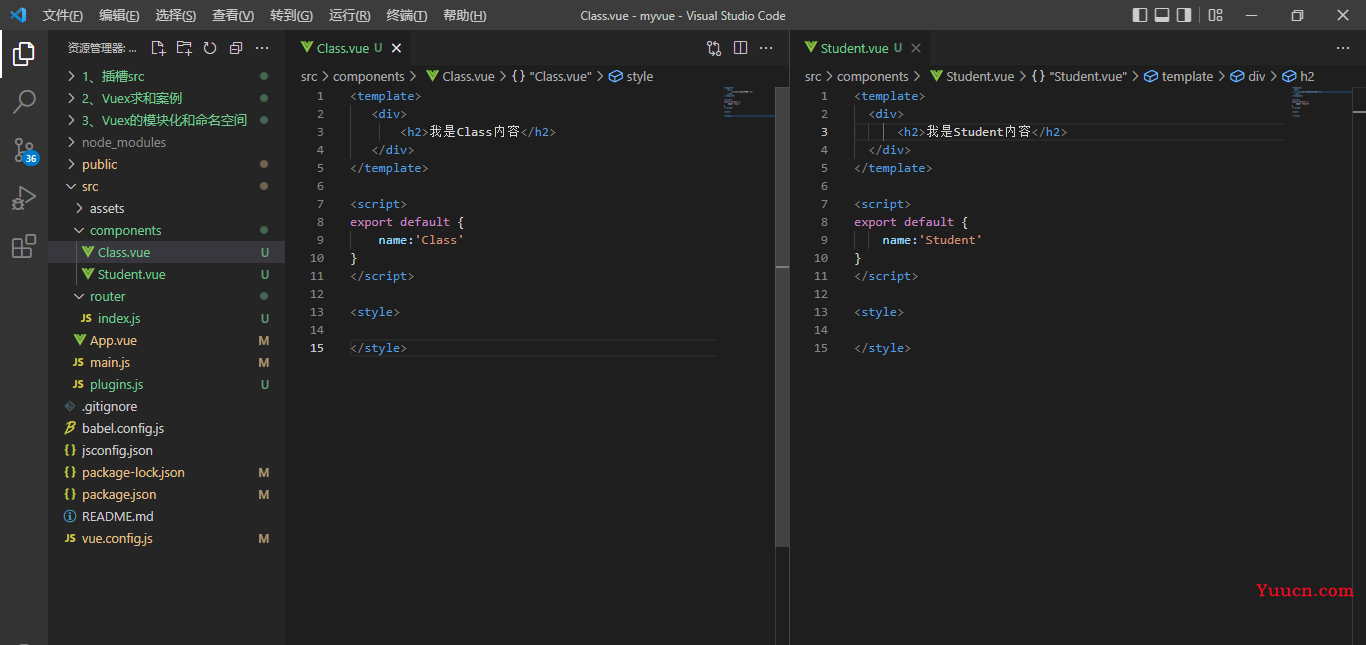Image resolution: width=1366 pixels, height=645 pixels.
Task: Open the 文件(F) menu
Action: tap(63, 15)
